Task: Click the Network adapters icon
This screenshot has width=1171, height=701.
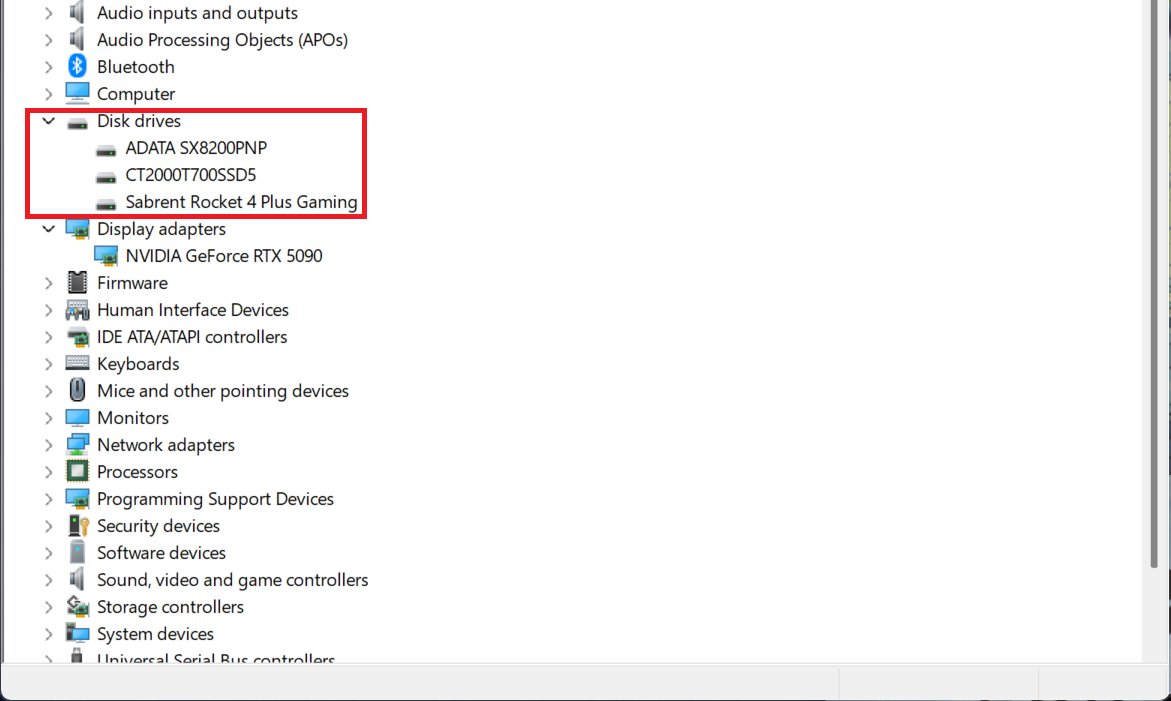Action: pyautogui.click(x=77, y=444)
